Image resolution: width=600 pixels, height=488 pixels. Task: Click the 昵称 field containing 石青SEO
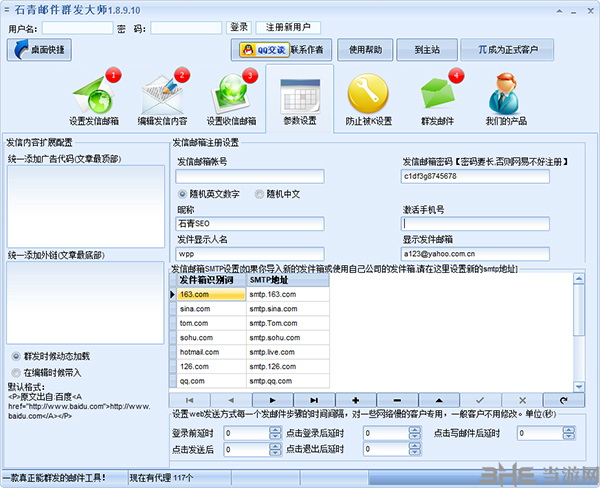[250, 224]
